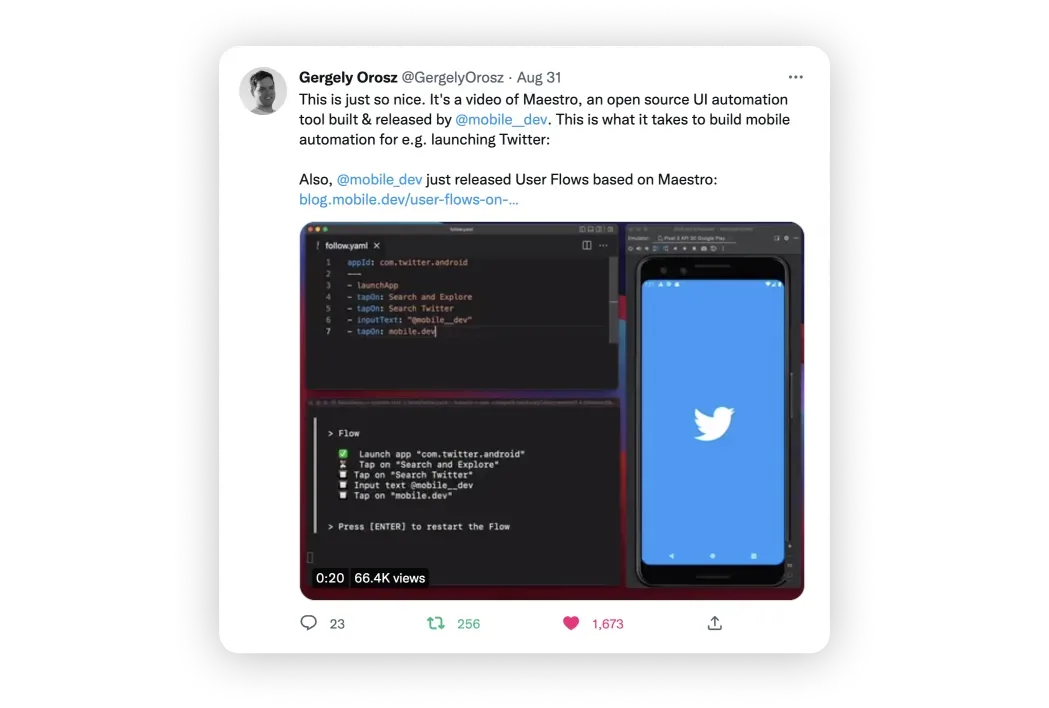Click the Gergely Orosz display name
The image size is (1049, 708).
(x=348, y=77)
